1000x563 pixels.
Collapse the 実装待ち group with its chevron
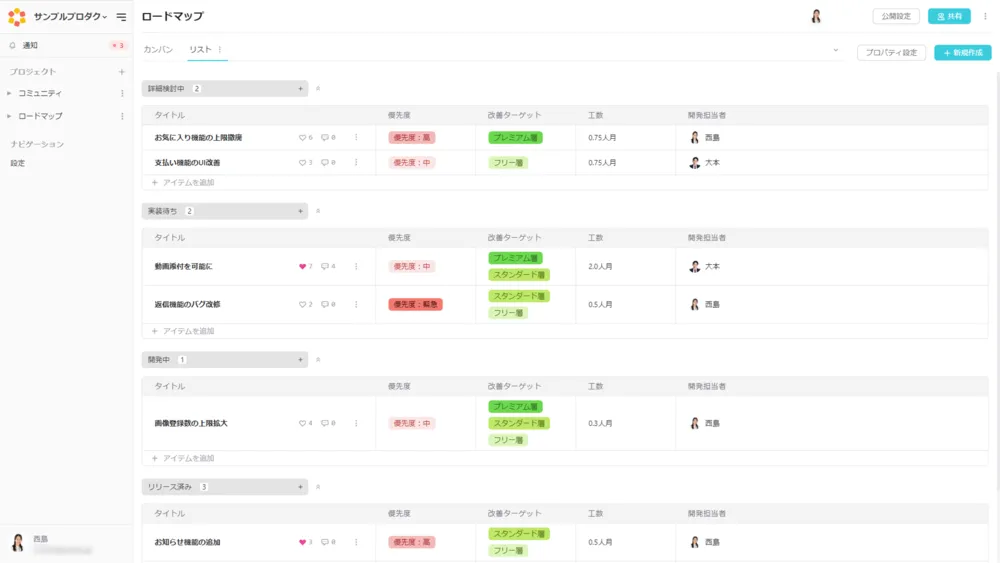[318, 212]
